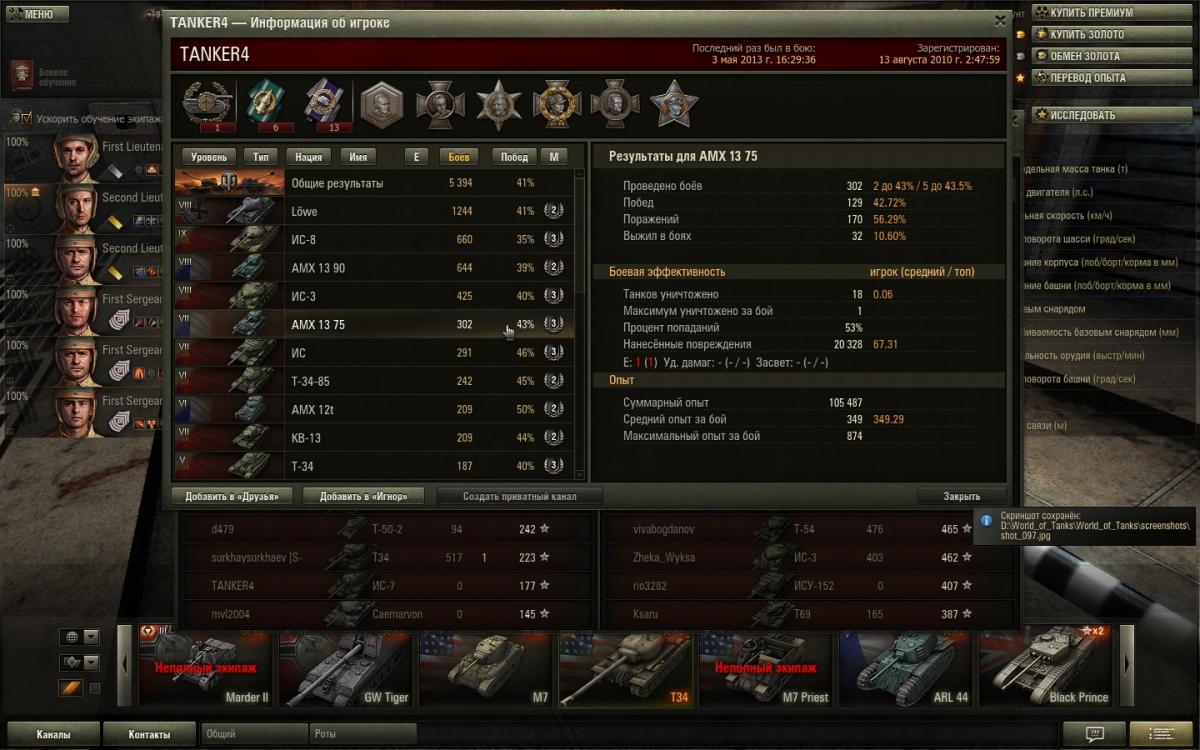Open the Контакты button

click(x=150, y=734)
